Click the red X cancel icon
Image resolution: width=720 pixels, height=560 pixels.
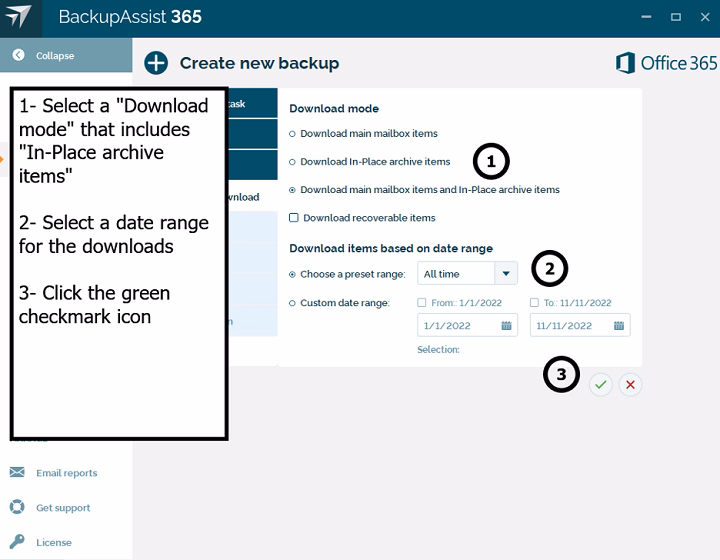pos(630,384)
